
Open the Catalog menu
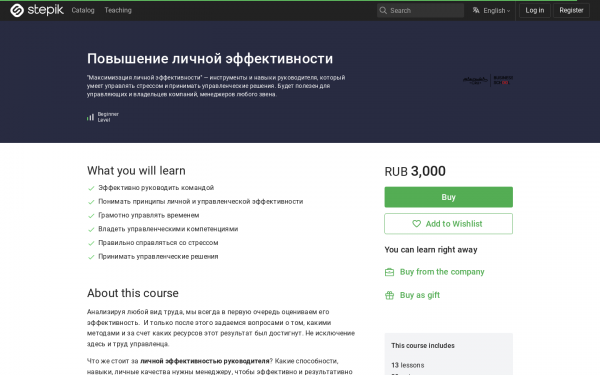(83, 10)
